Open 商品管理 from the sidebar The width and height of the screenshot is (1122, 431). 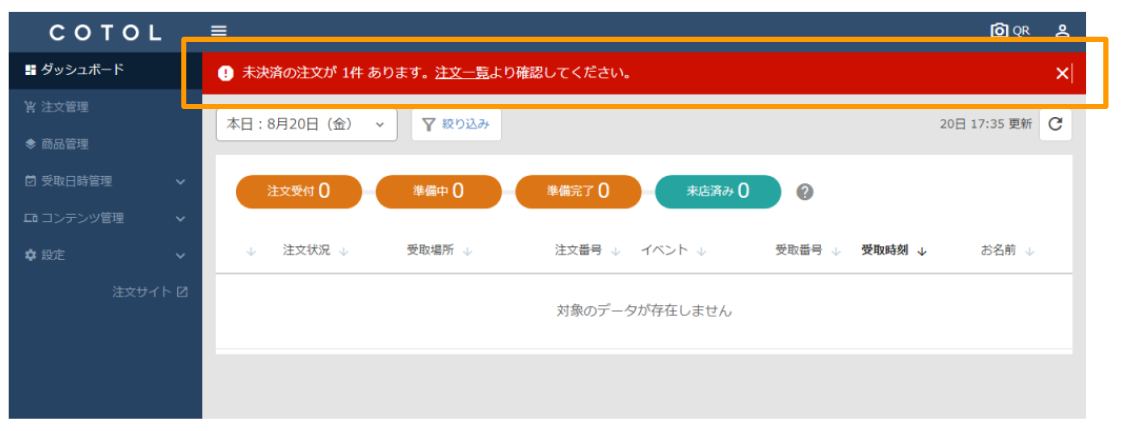(63, 144)
